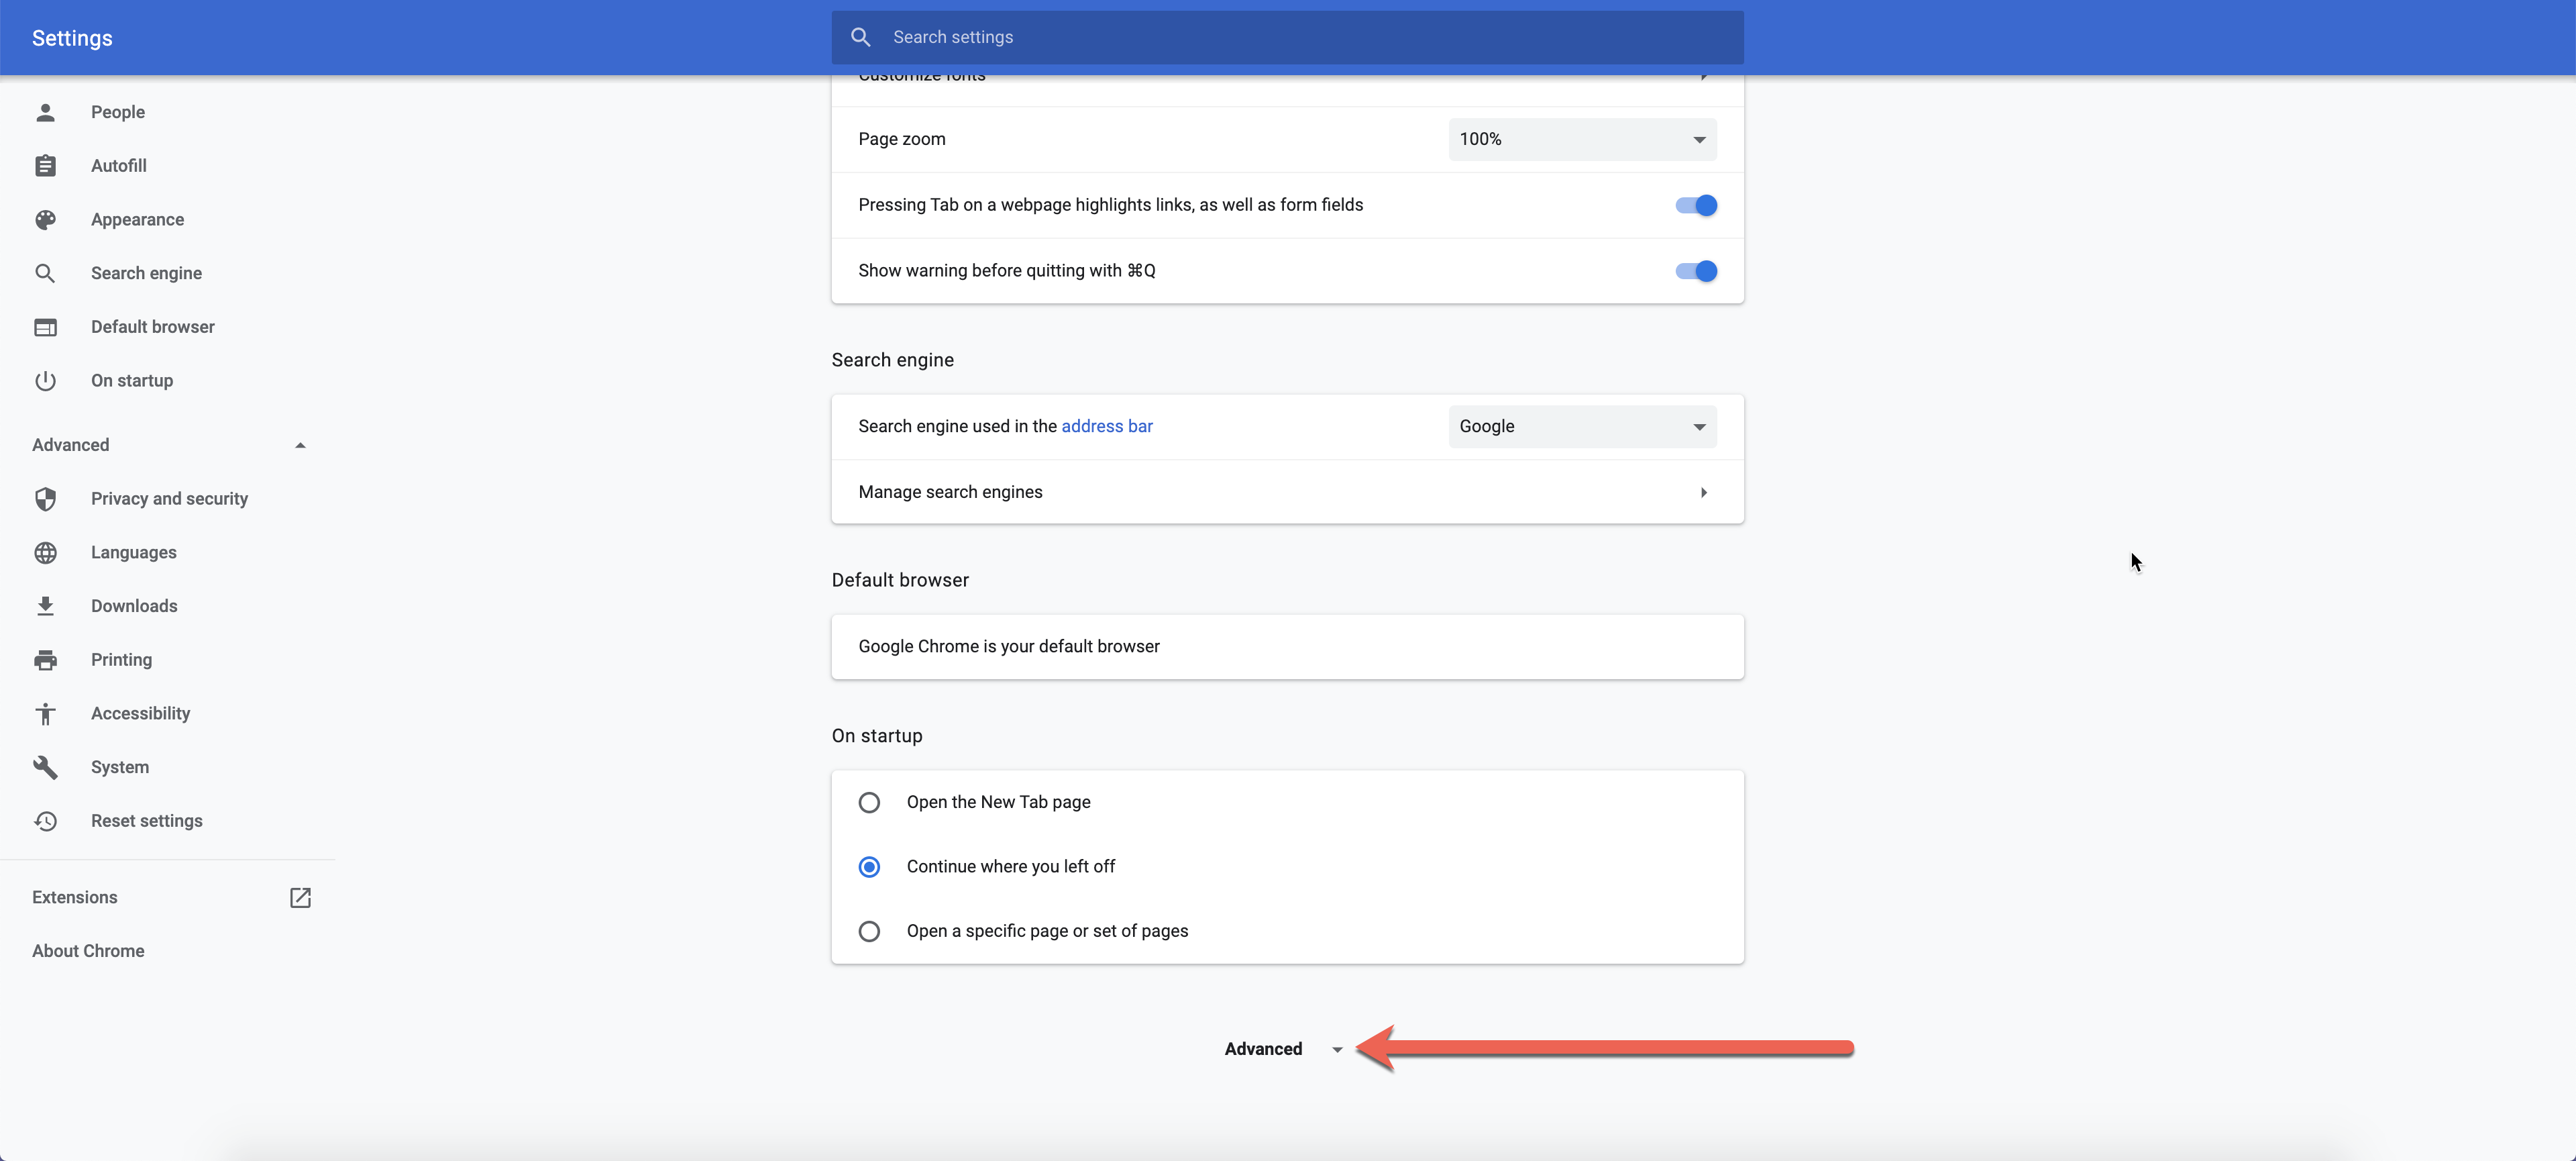Click the Autofill clipboard icon

(45, 166)
